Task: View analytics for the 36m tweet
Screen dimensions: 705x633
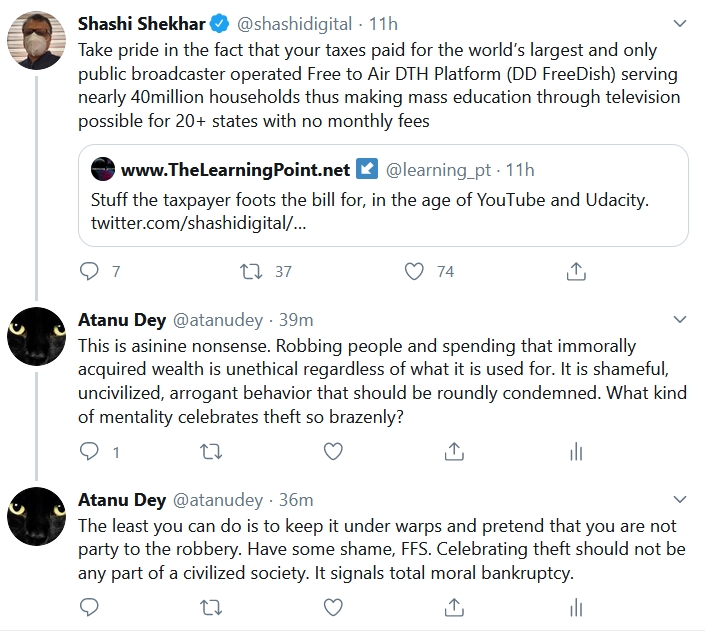Action: tap(576, 606)
